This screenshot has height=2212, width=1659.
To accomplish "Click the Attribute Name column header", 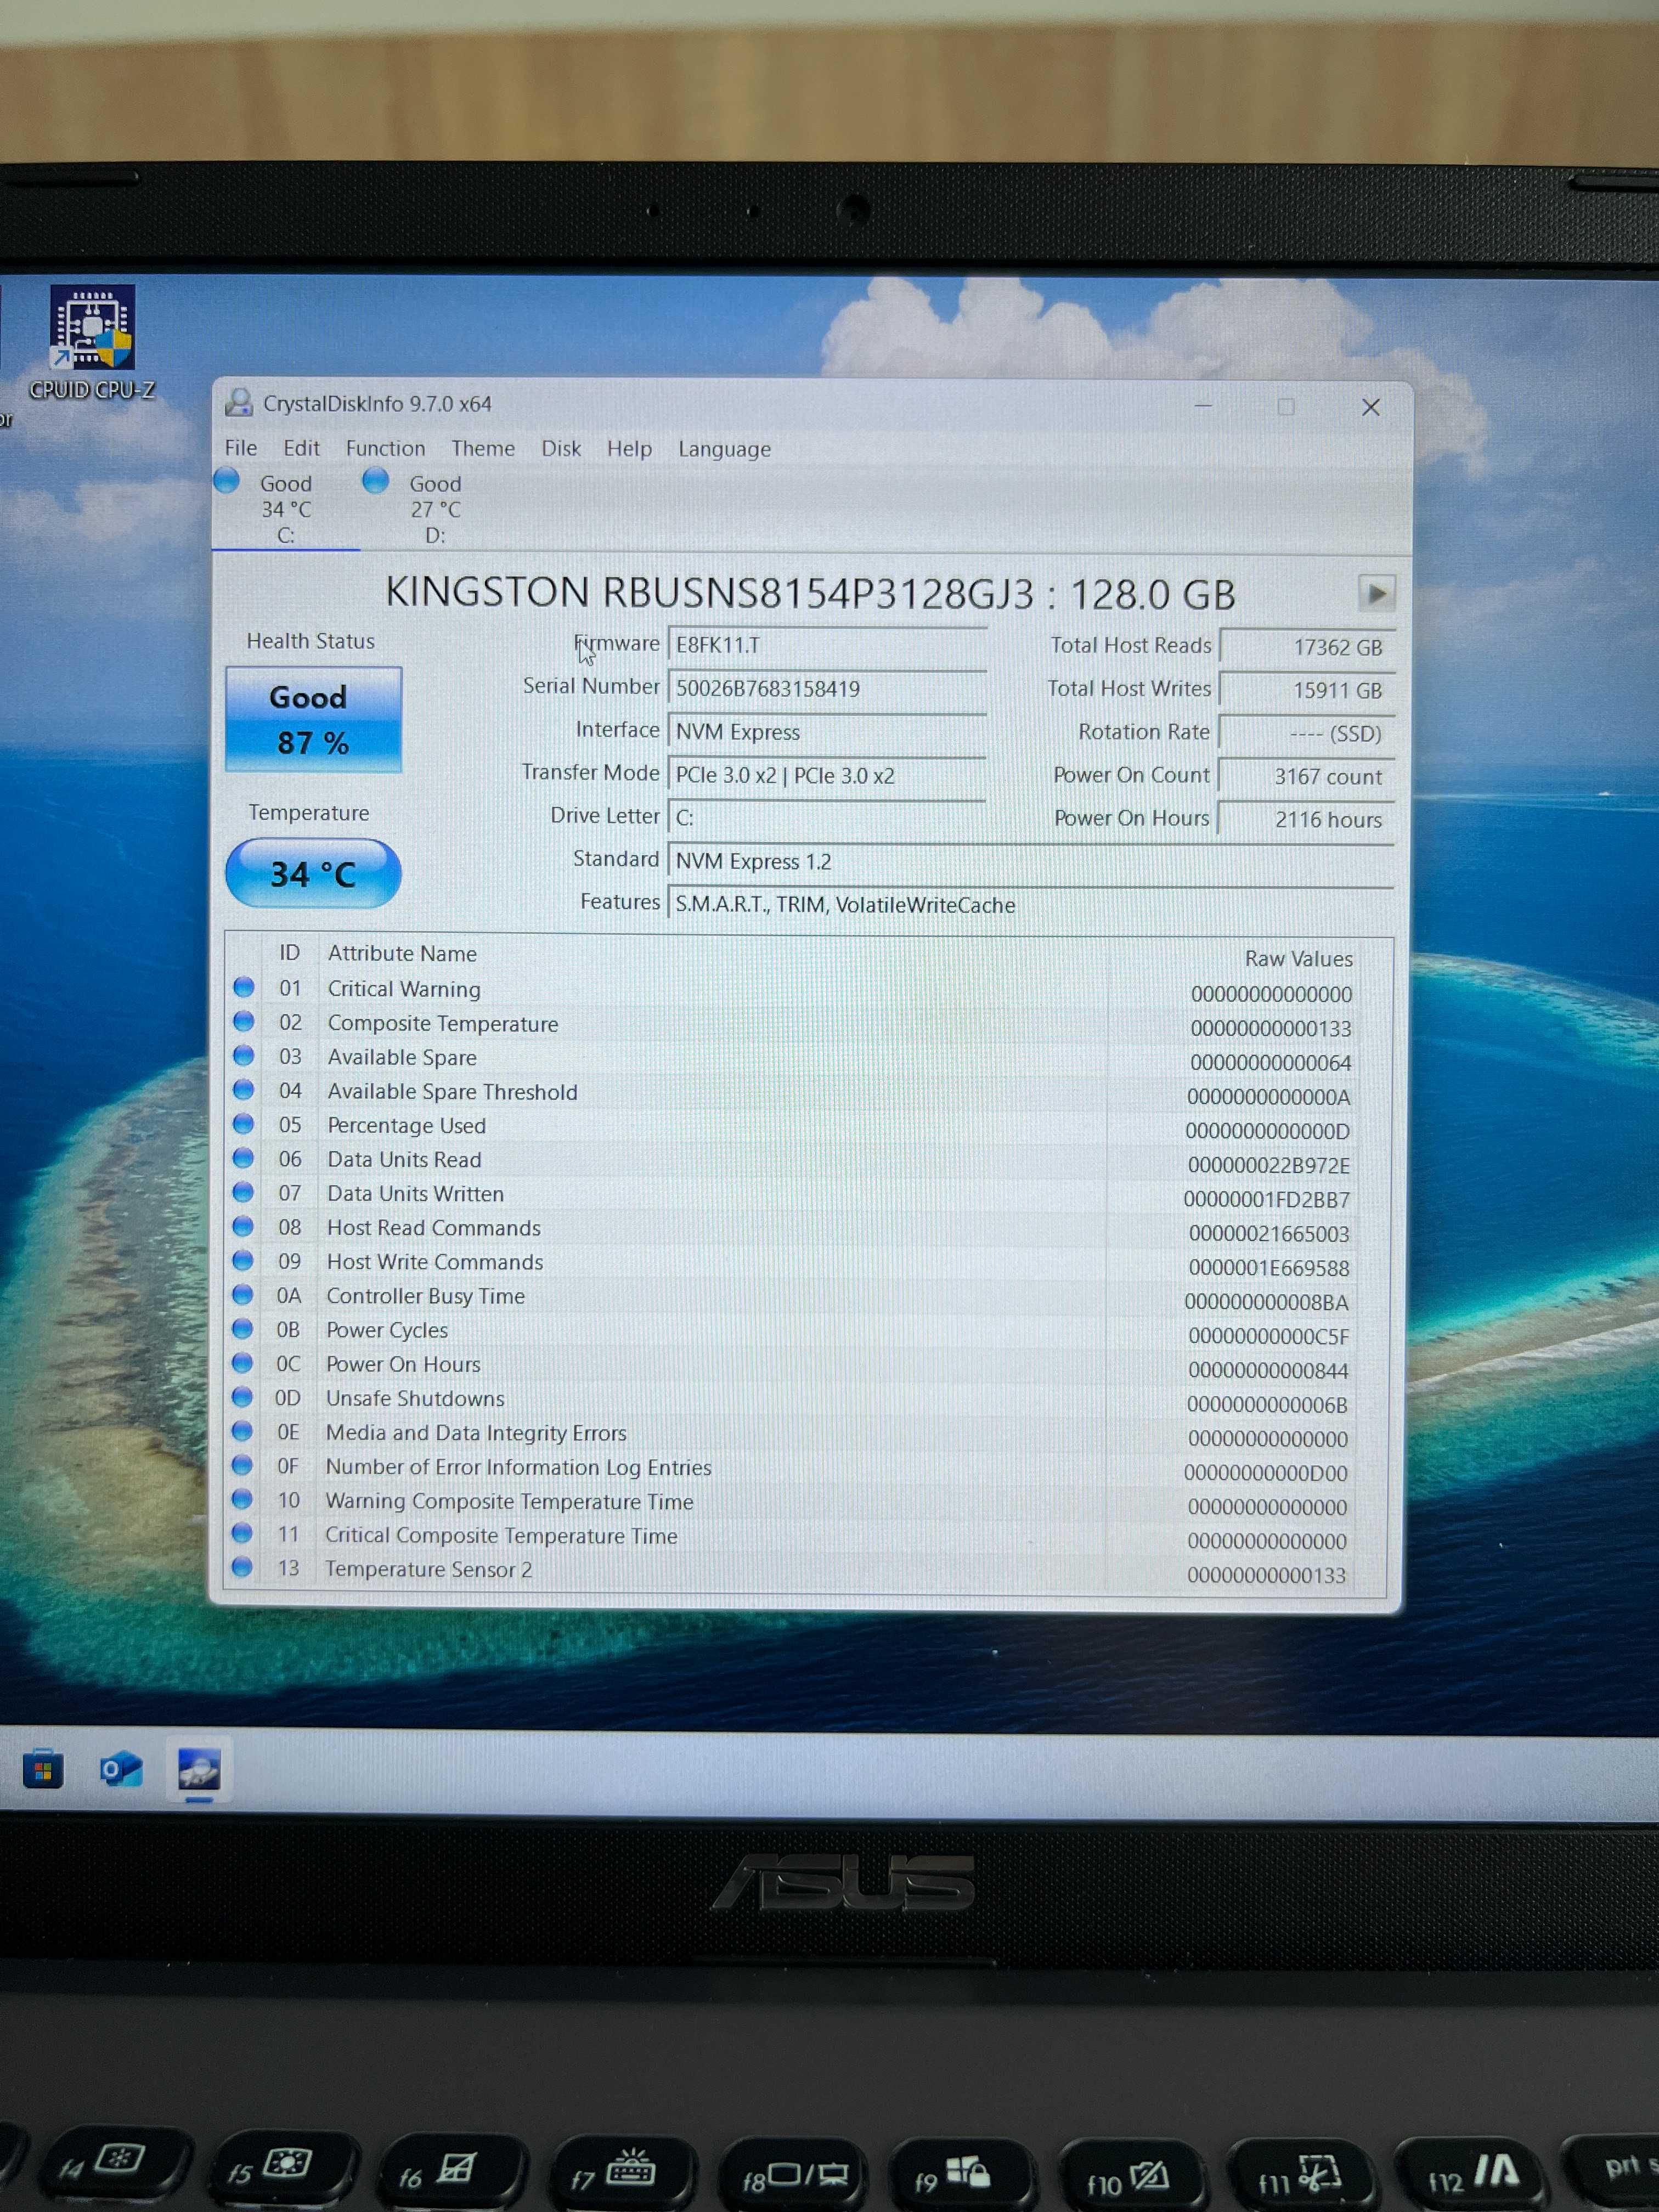I will (x=402, y=953).
